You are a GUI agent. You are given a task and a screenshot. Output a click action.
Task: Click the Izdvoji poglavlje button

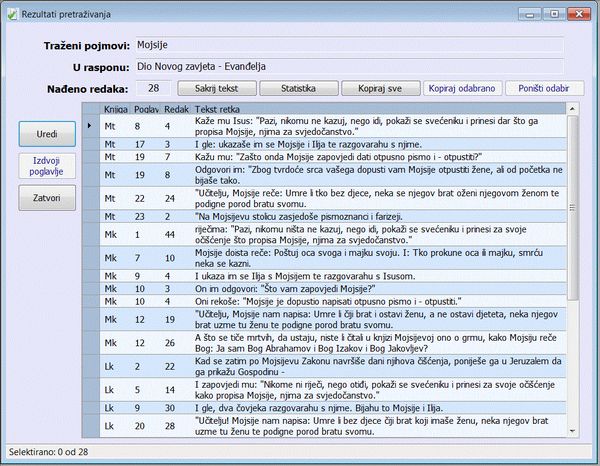click(x=46, y=166)
